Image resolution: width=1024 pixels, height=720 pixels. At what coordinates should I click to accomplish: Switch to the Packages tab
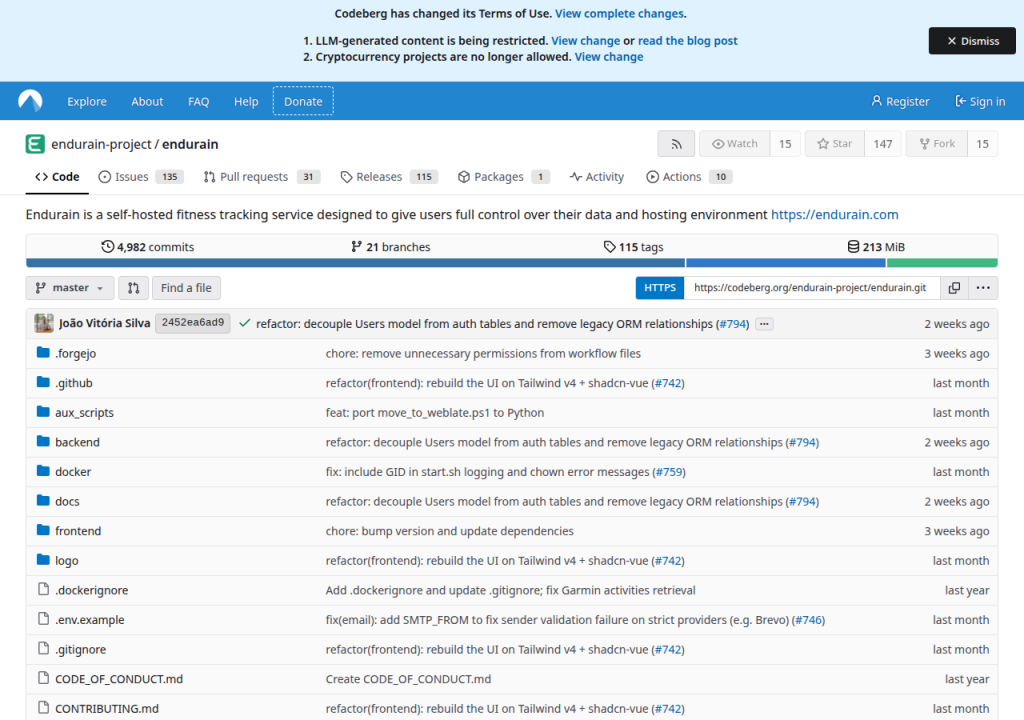pos(504,176)
